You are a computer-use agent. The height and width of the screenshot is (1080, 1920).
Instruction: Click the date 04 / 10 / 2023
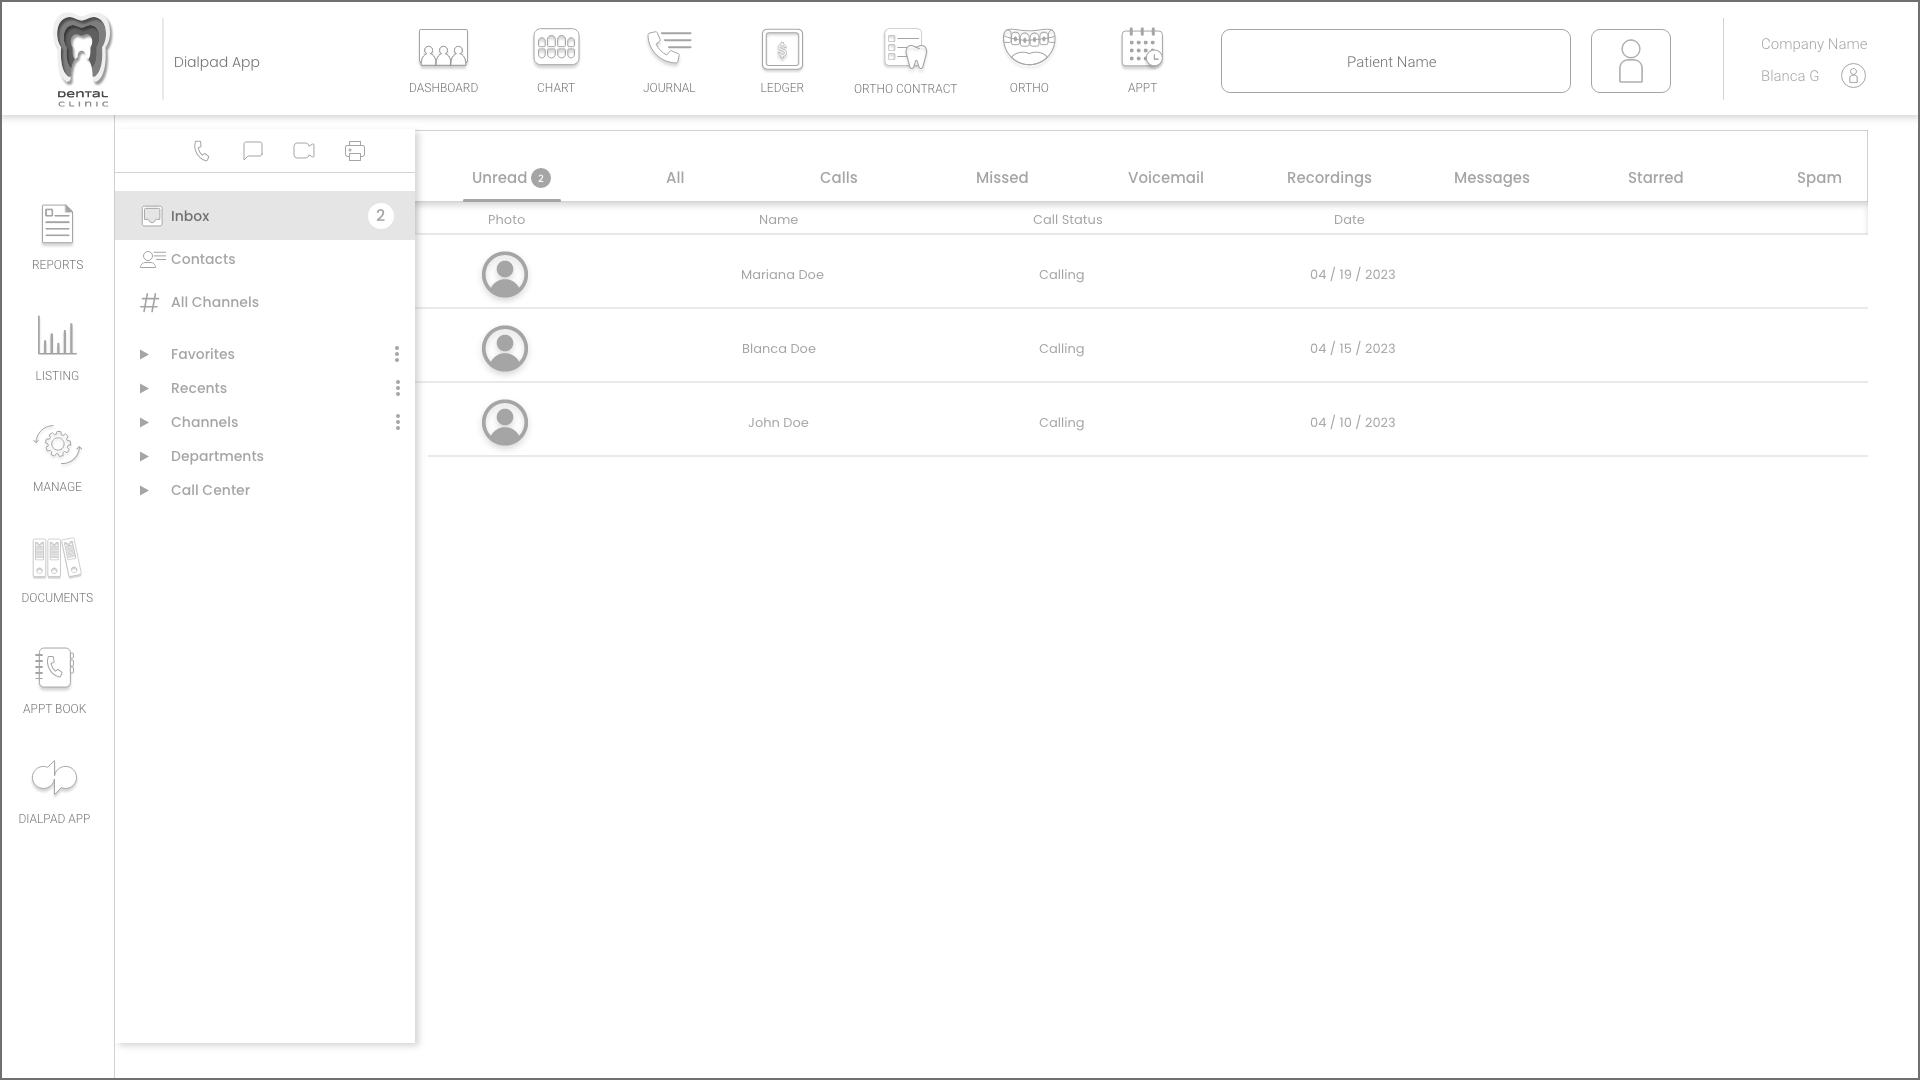click(x=1352, y=423)
